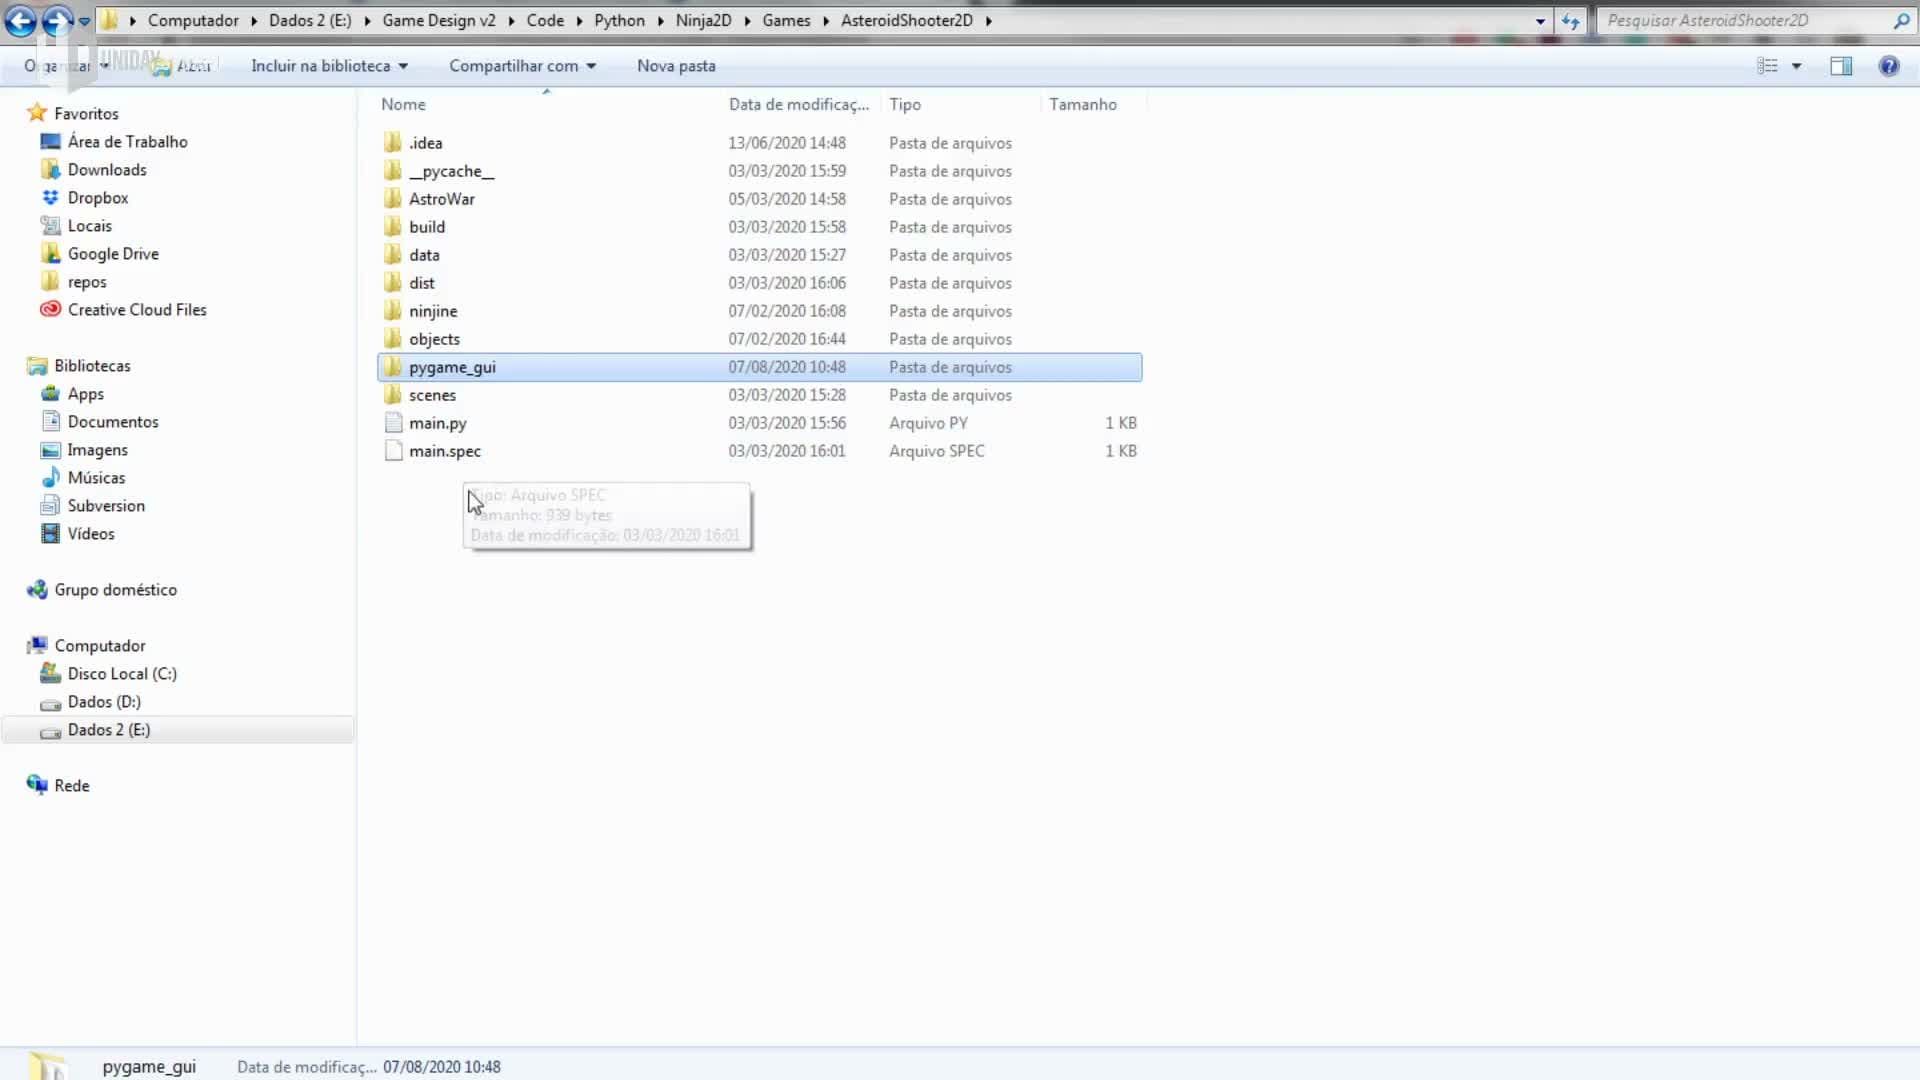Image resolution: width=1920 pixels, height=1080 pixels.
Task: Select the main.py file icon
Action: (393, 423)
